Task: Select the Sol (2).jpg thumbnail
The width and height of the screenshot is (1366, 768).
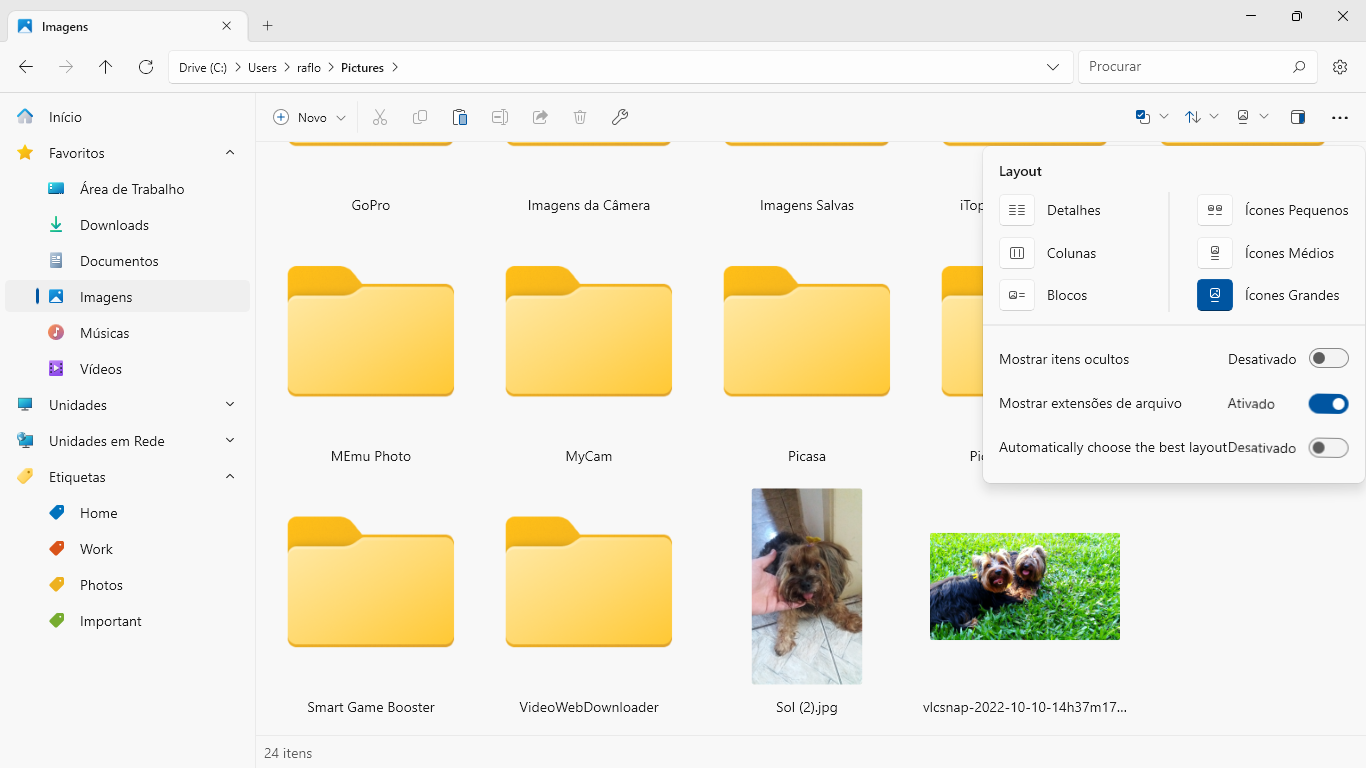Action: [x=807, y=586]
